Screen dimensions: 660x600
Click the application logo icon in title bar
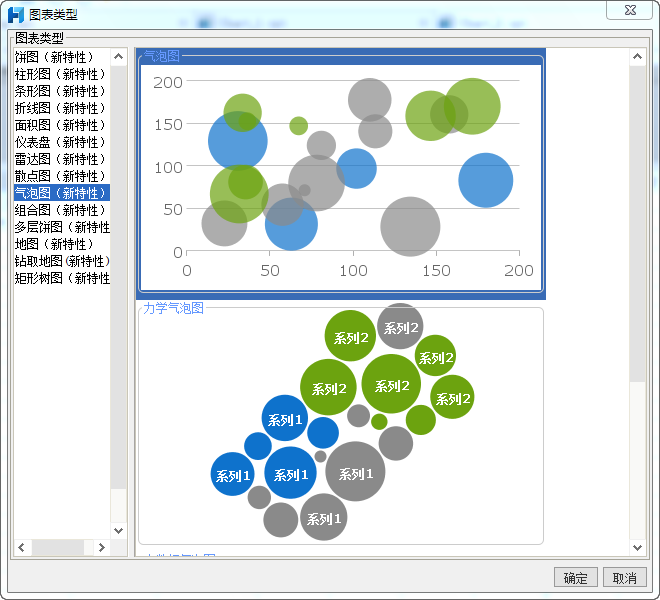(16, 15)
